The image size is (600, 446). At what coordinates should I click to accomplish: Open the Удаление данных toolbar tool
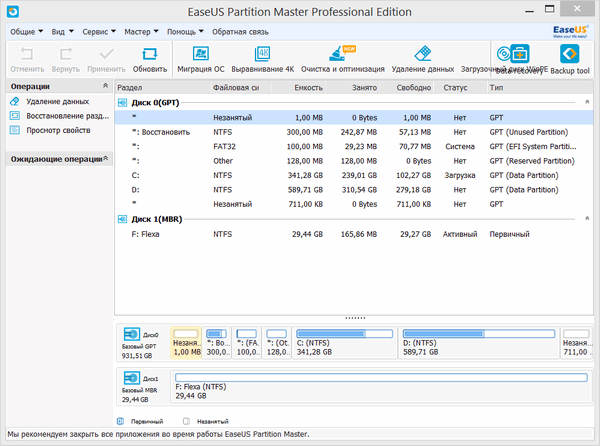tap(422, 54)
